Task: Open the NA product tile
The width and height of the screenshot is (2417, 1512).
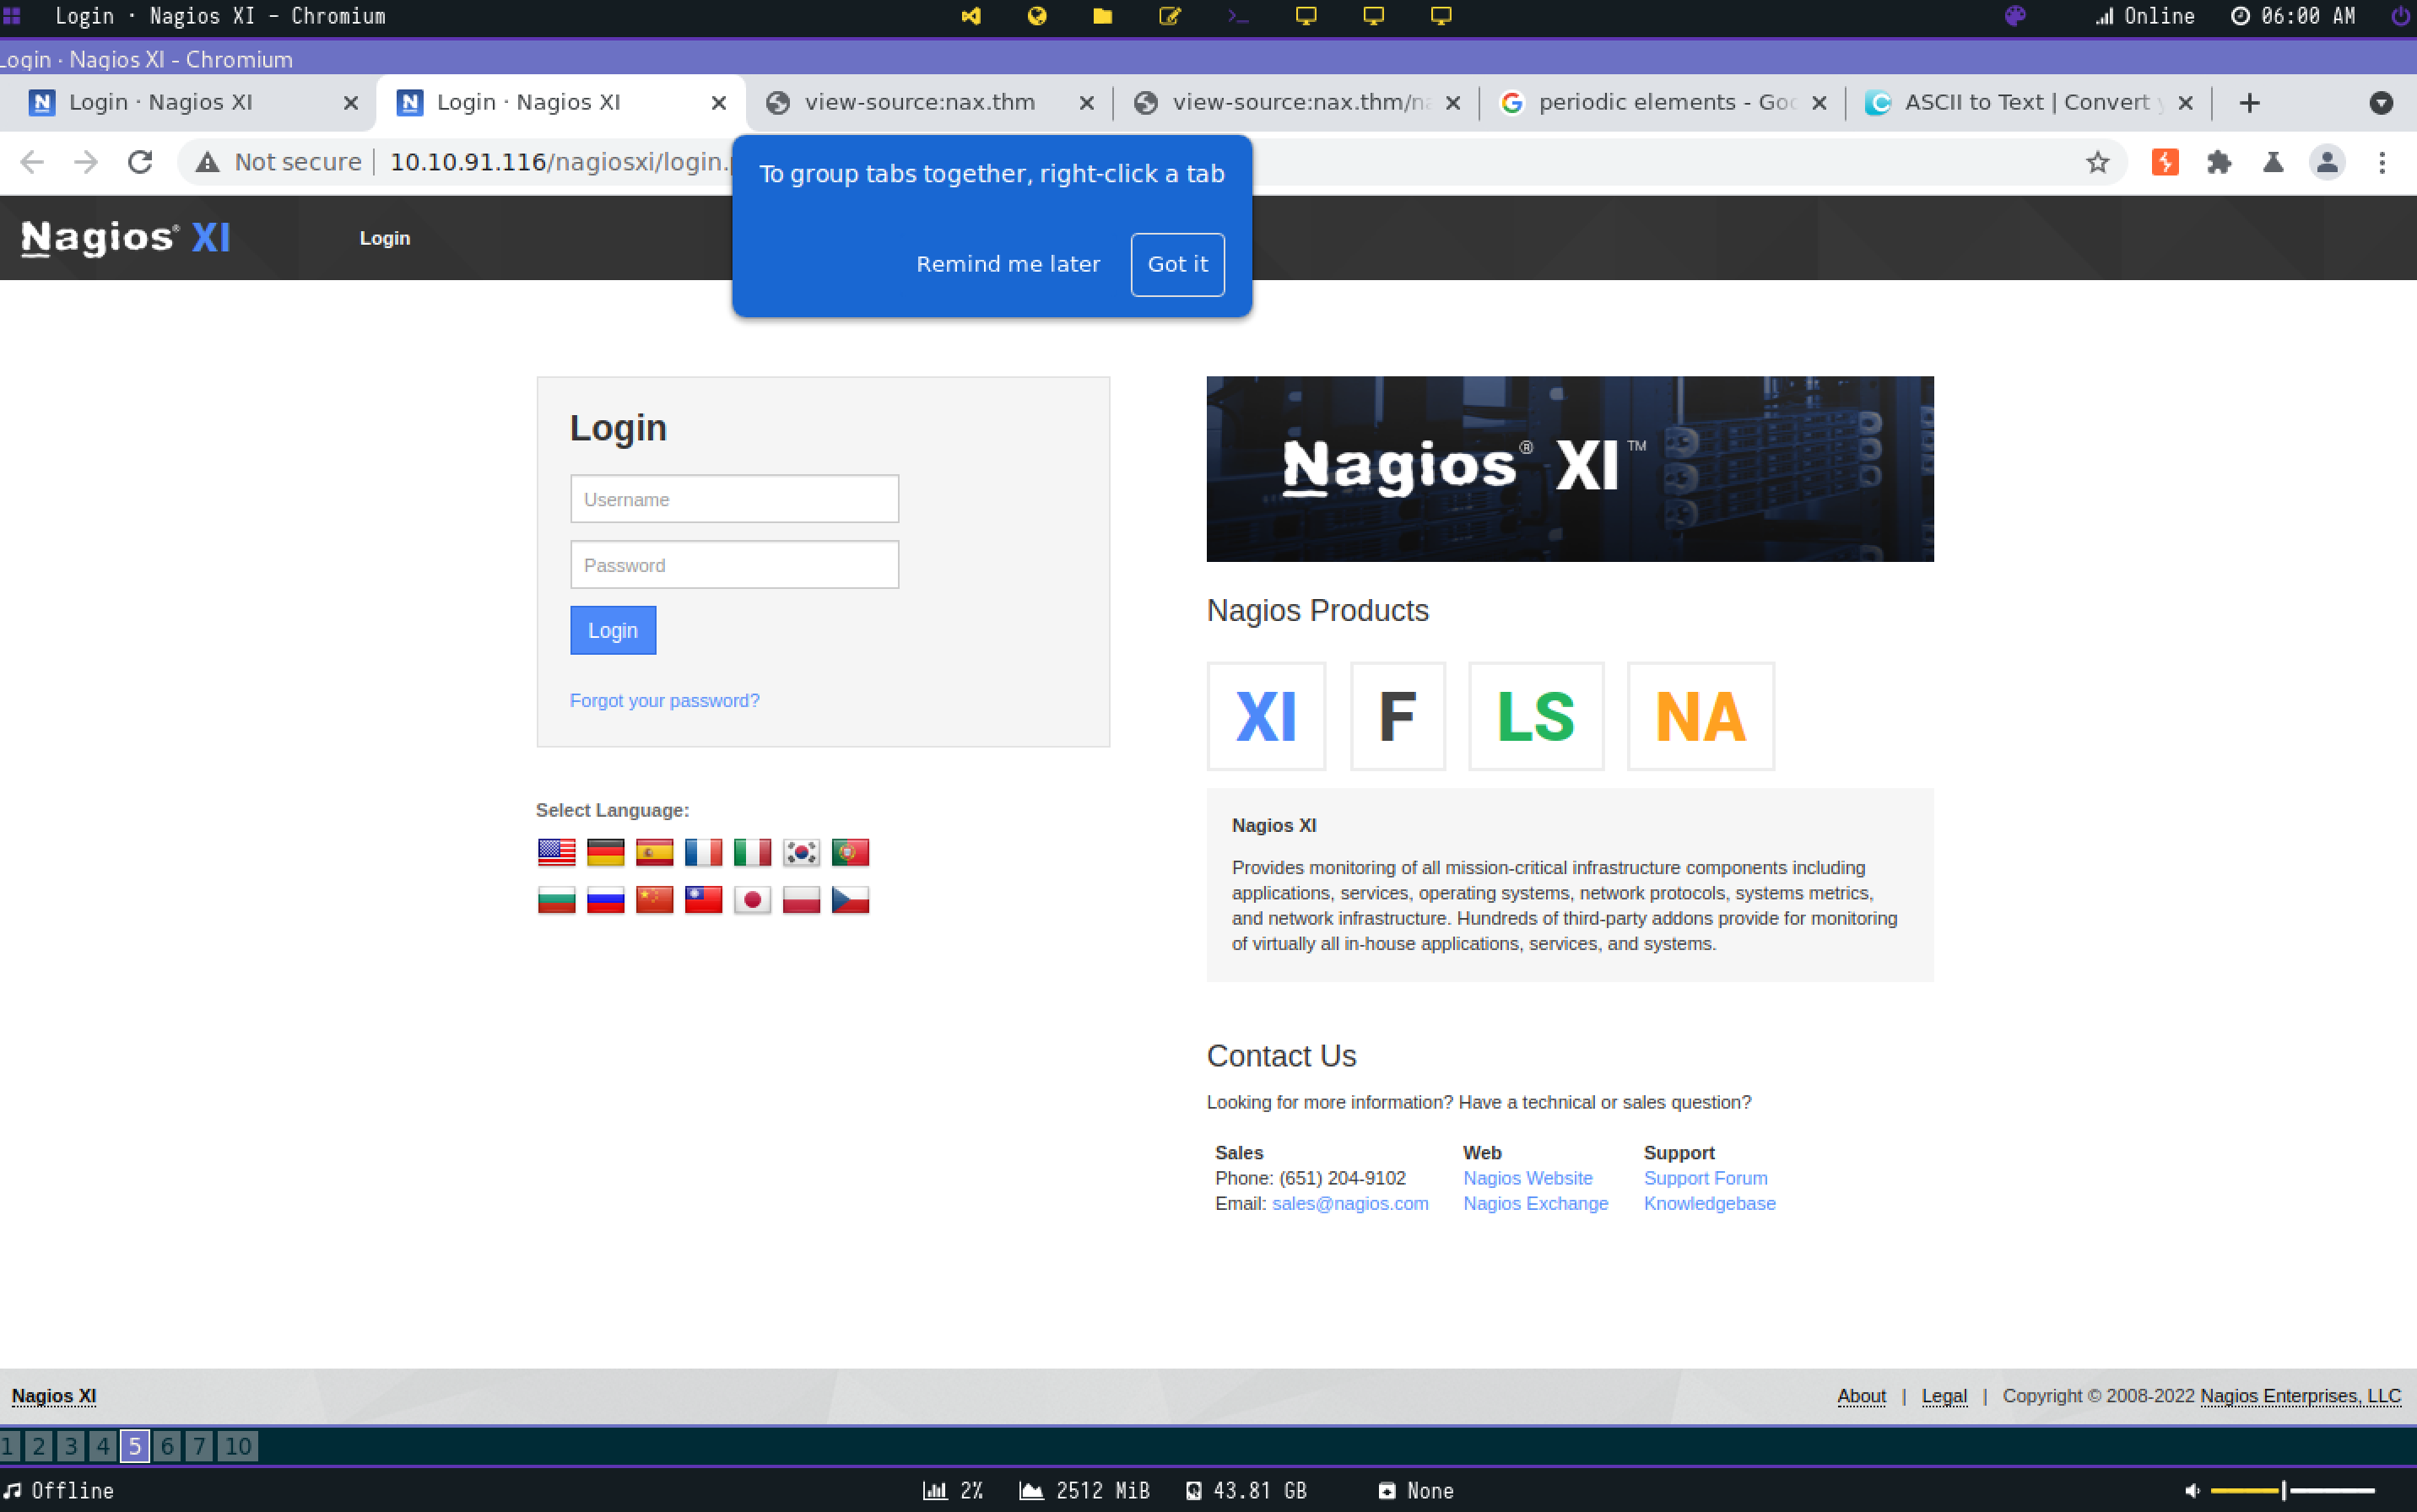Action: [x=1700, y=716]
